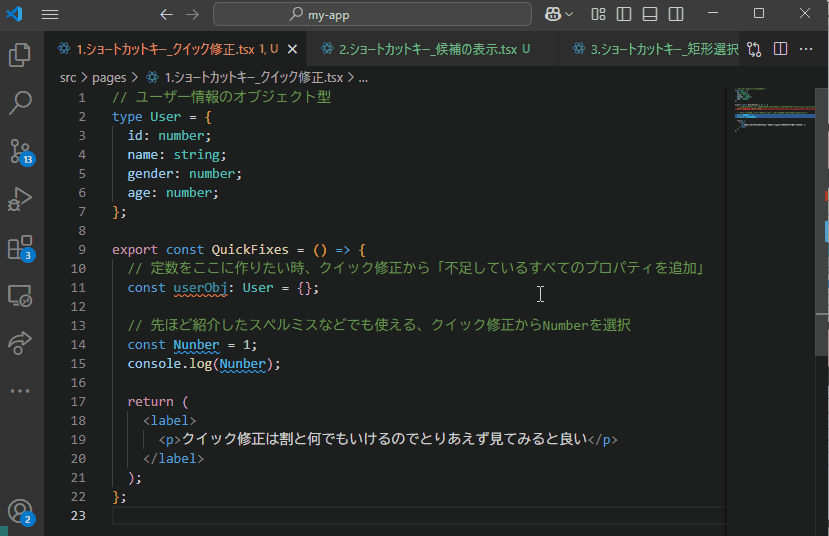Select the src breadcrumb
Viewport: 829px width, 536px height.
(x=68, y=78)
